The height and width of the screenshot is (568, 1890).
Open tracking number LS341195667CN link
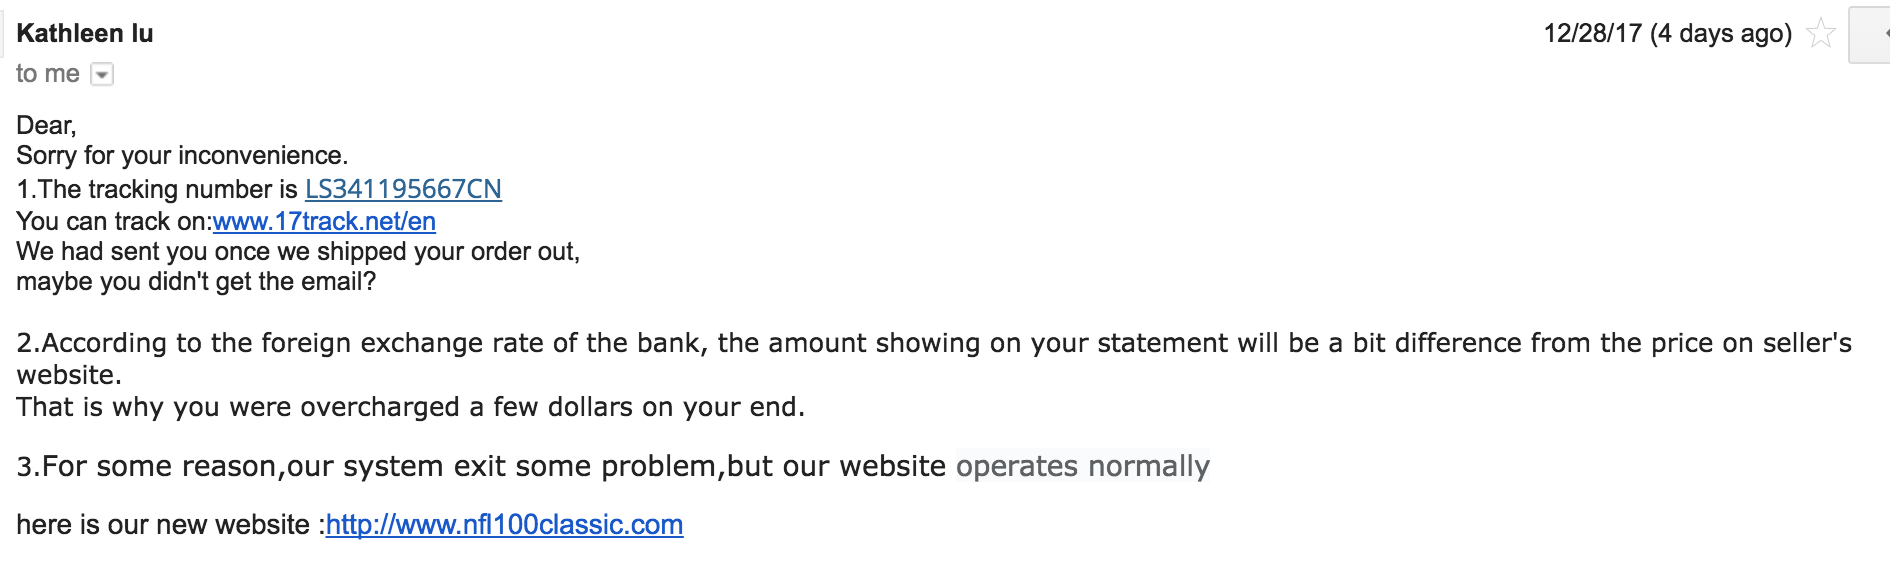[403, 189]
